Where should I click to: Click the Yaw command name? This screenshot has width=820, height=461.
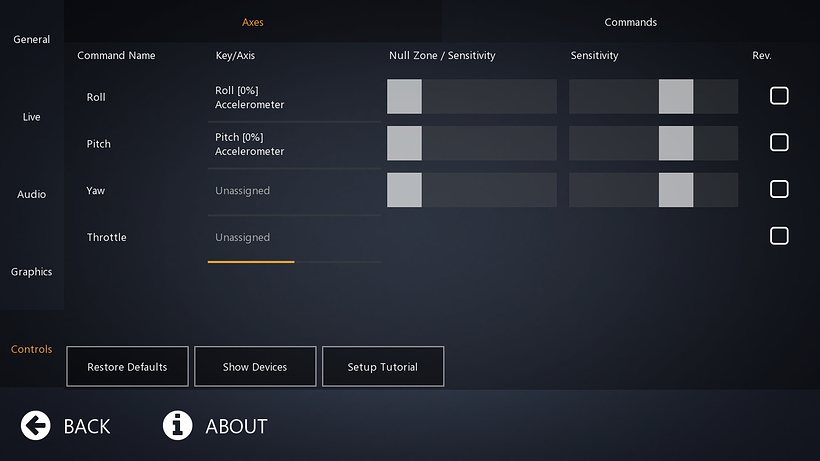[96, 190]
